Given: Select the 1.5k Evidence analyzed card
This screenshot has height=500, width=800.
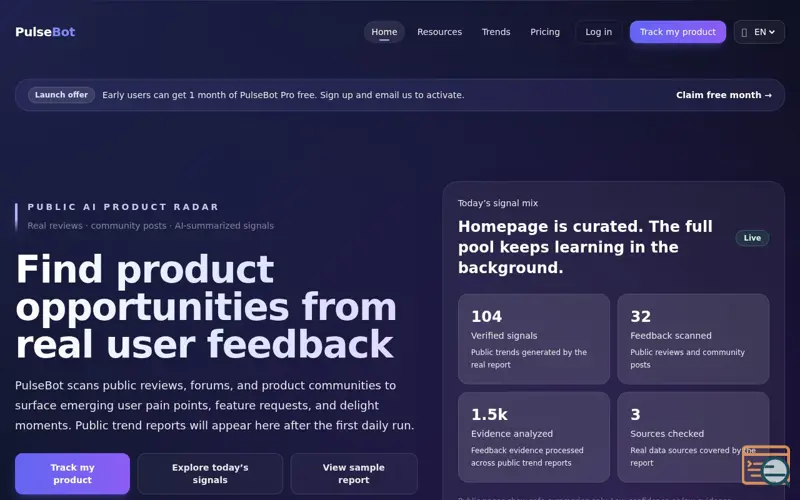Looking at the screenshot, I should click(x=534, y=437).
